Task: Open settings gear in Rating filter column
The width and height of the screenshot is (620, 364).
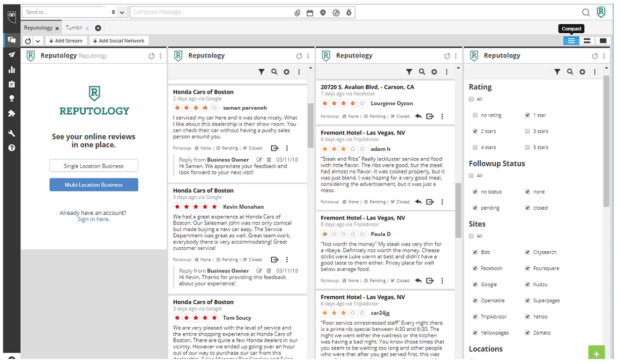Action: point(582,72)
